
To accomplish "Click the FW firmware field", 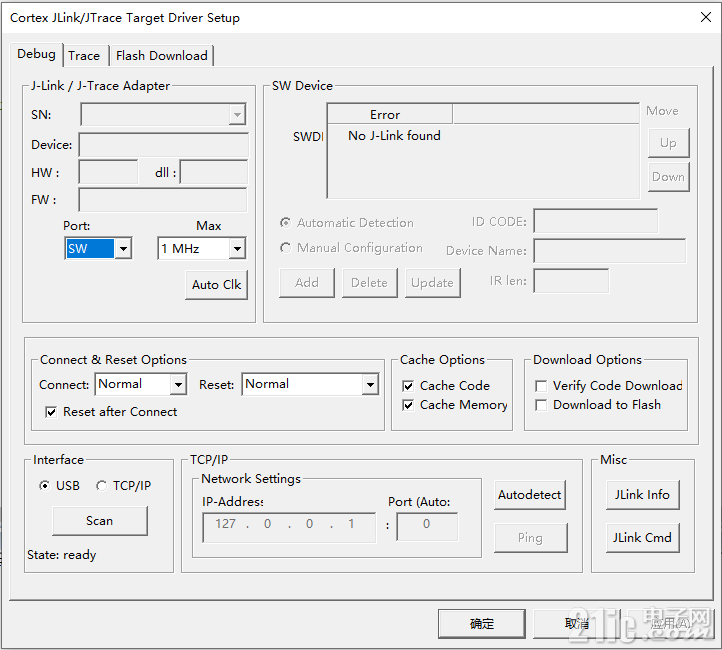I will tap(163, 200).
